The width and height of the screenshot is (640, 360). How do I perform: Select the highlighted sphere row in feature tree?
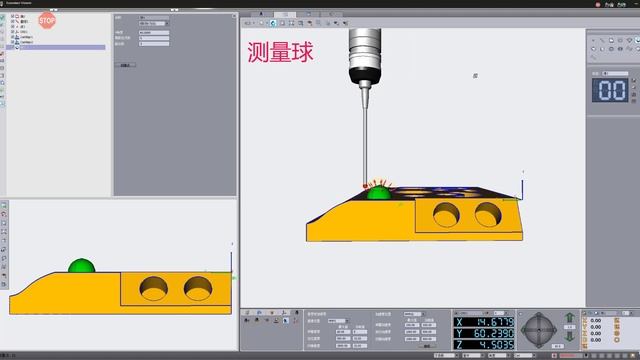(56, 47)
